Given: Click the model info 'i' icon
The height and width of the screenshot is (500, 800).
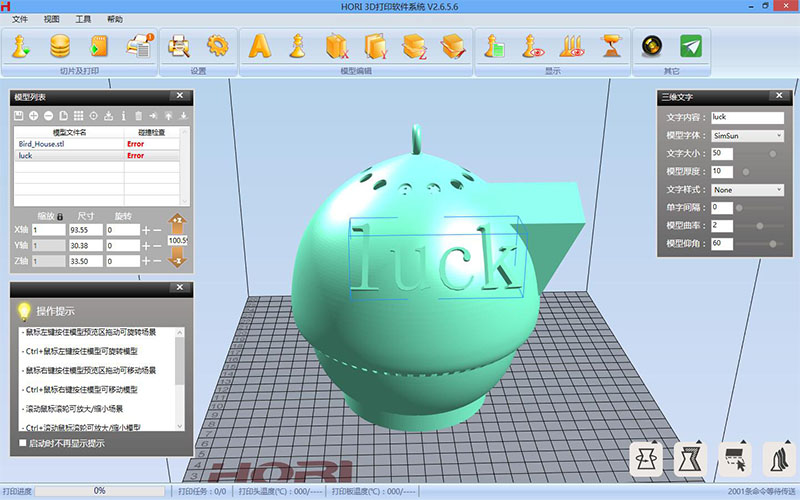Looking at the screenshot, I should [x=123, y=116].
